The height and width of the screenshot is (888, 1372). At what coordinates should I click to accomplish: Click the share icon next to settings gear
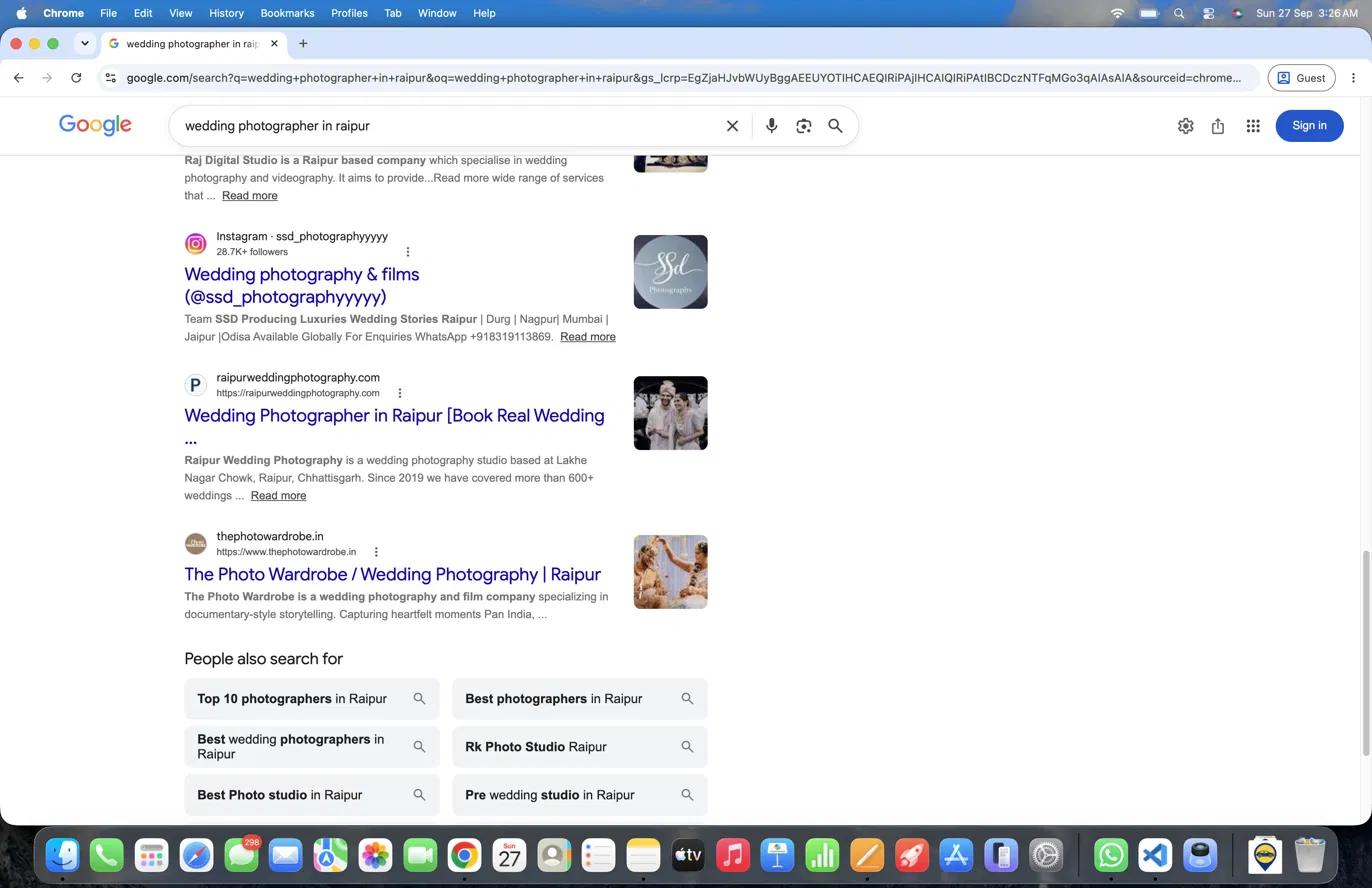point(1218,126)
